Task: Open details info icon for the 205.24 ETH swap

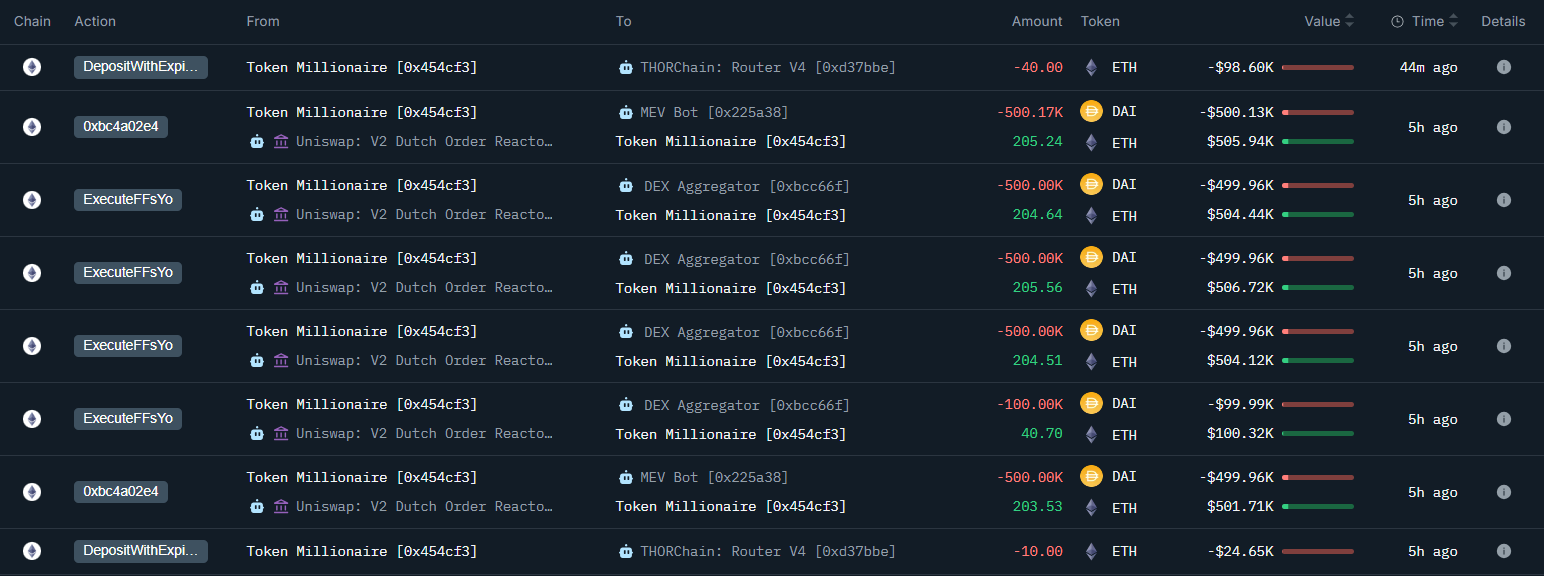Action: [1503, 127]
